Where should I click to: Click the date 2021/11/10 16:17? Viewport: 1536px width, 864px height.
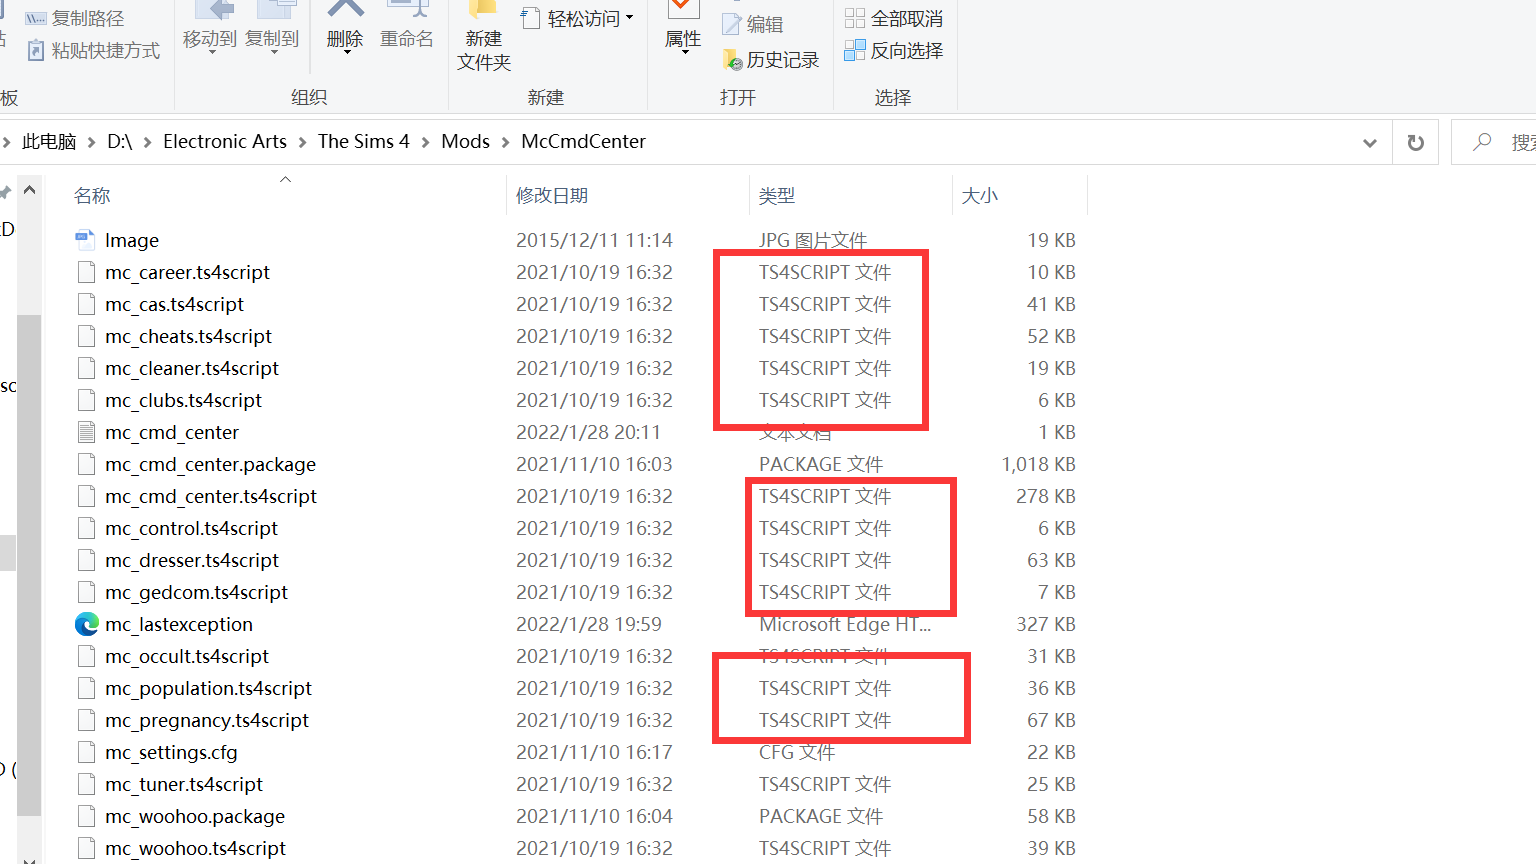pyautogui.click(x=594, y=752)
